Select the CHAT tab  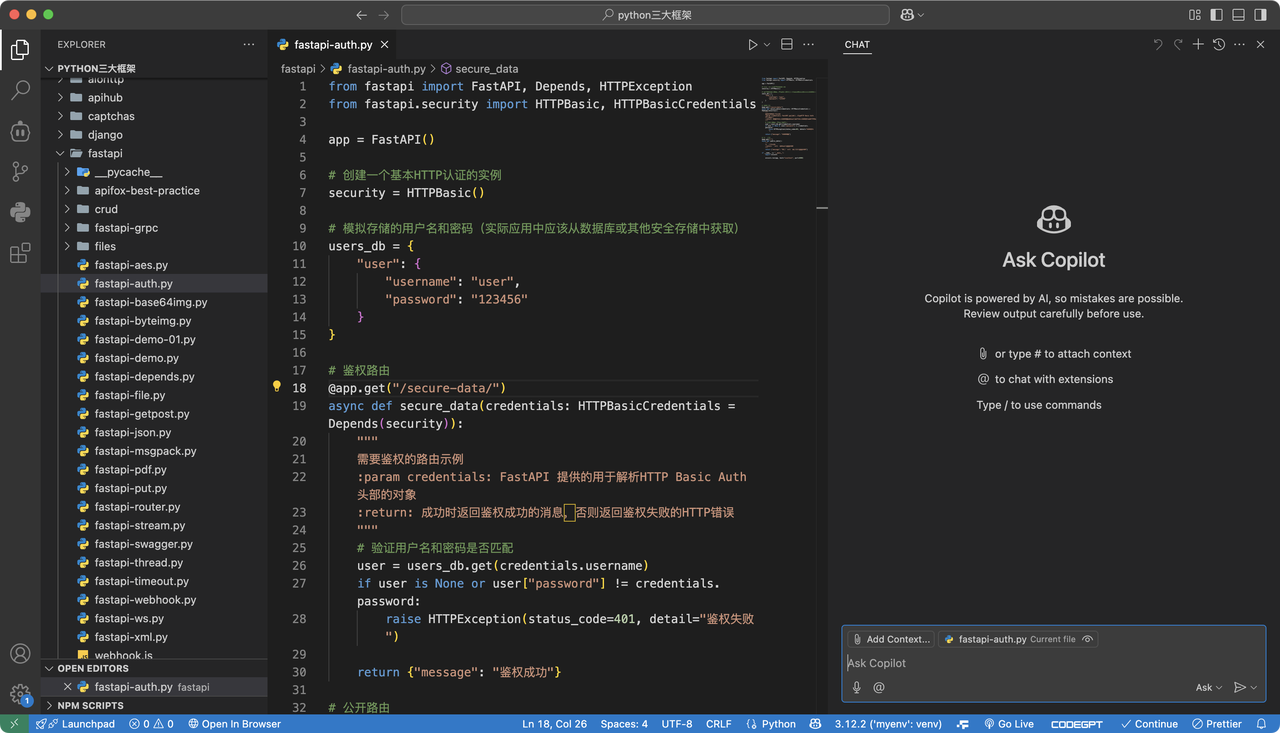pos(857,45)
